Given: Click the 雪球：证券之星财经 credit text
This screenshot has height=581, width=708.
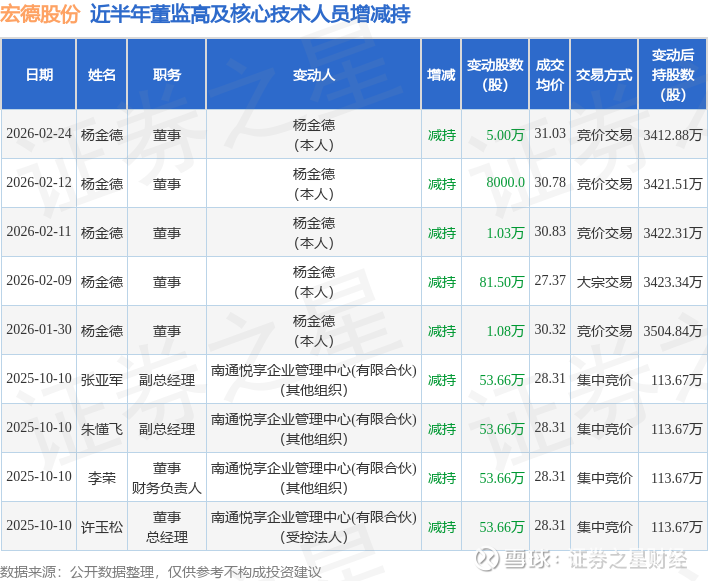Looking at the screenshot, I should [596, 559].
